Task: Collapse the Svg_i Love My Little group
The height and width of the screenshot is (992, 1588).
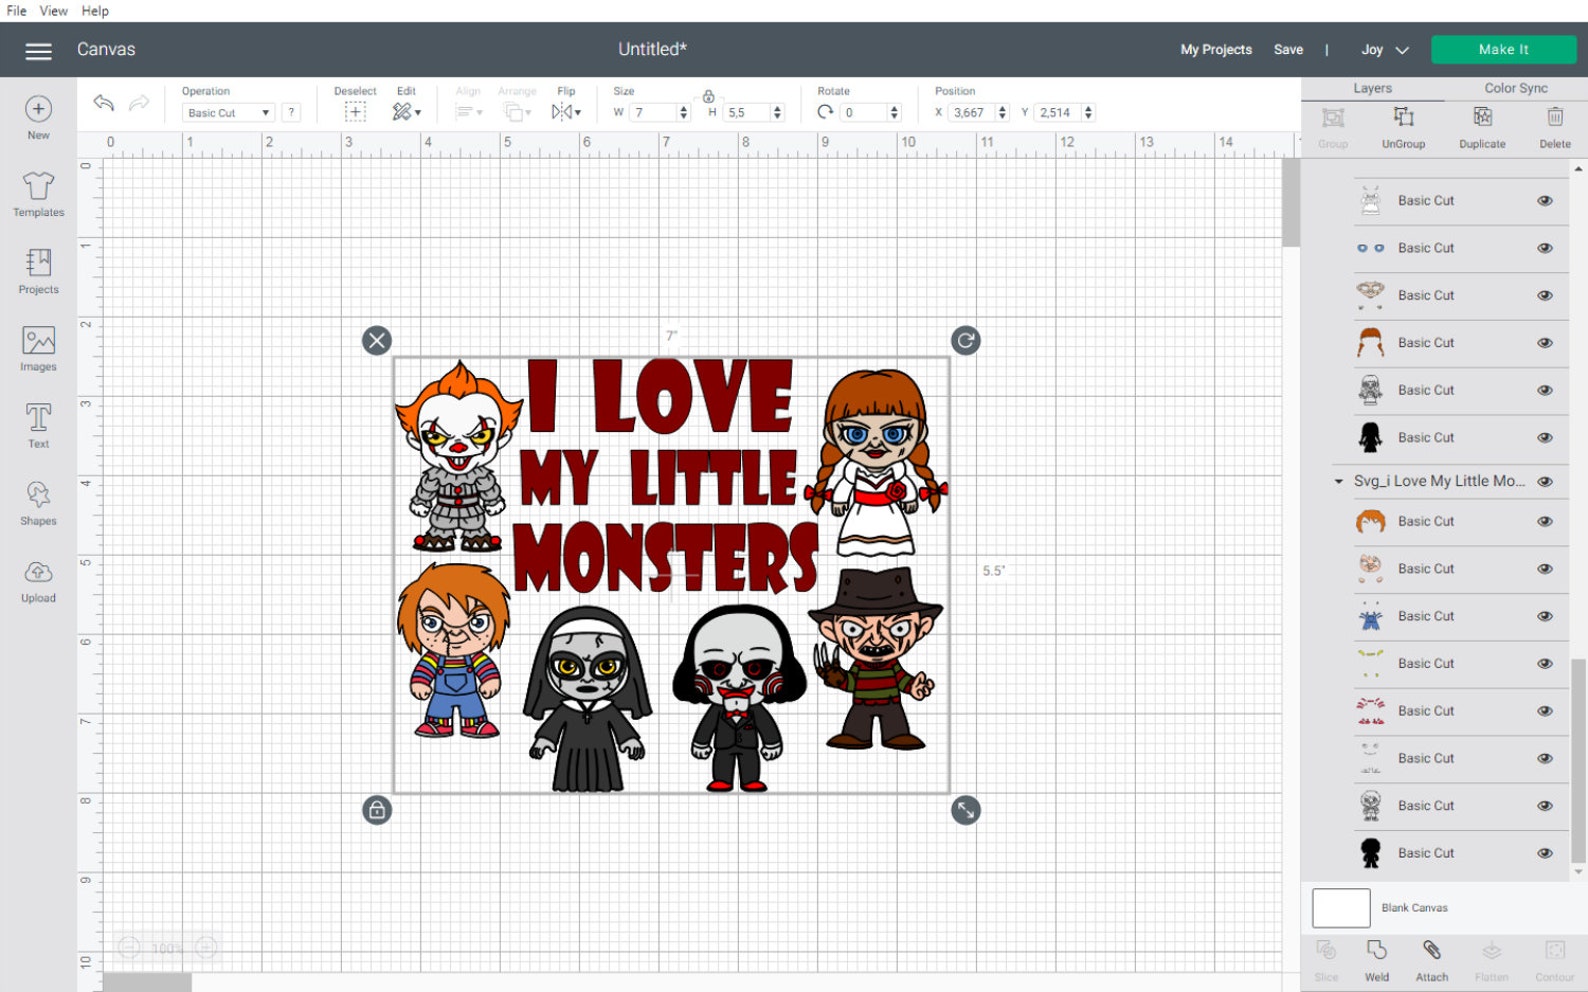Action: [1339, 482]
